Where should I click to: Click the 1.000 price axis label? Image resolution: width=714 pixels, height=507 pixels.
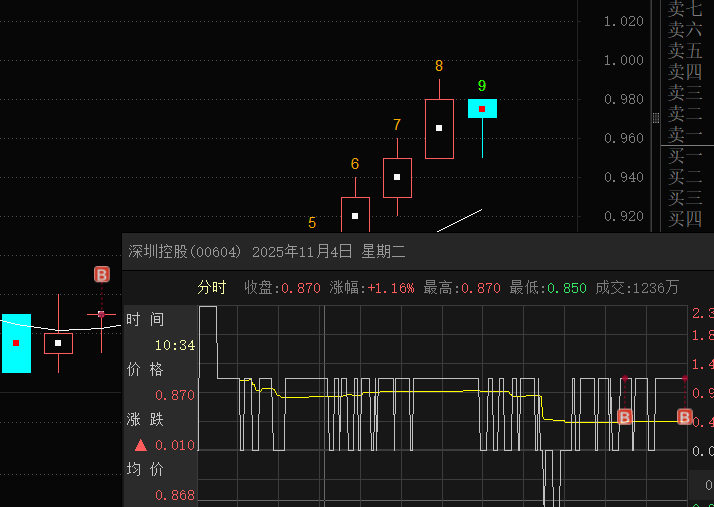coord(623,60)
